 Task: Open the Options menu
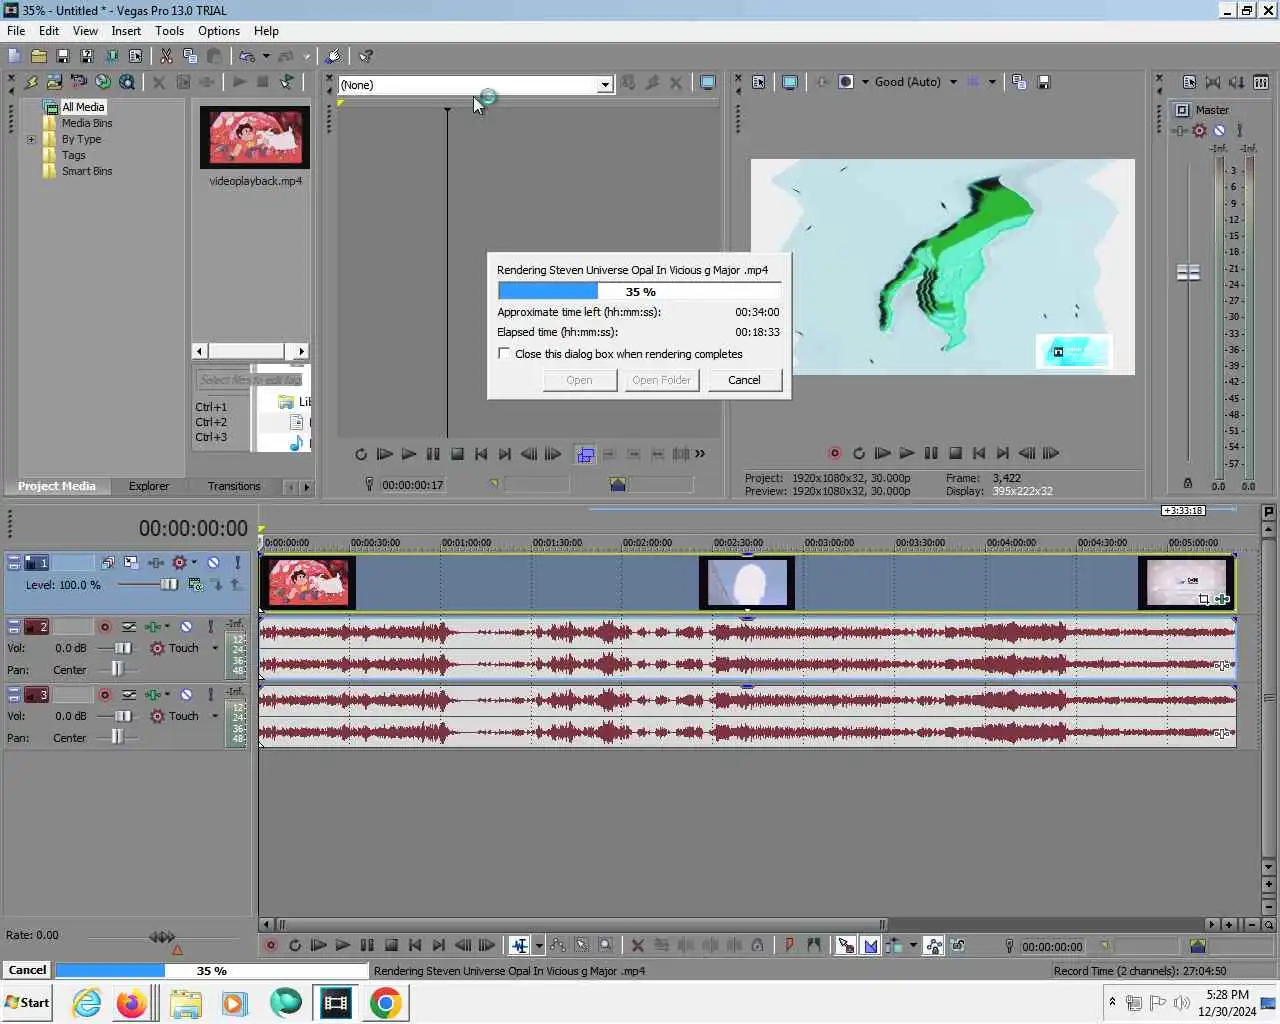(219, 31)
